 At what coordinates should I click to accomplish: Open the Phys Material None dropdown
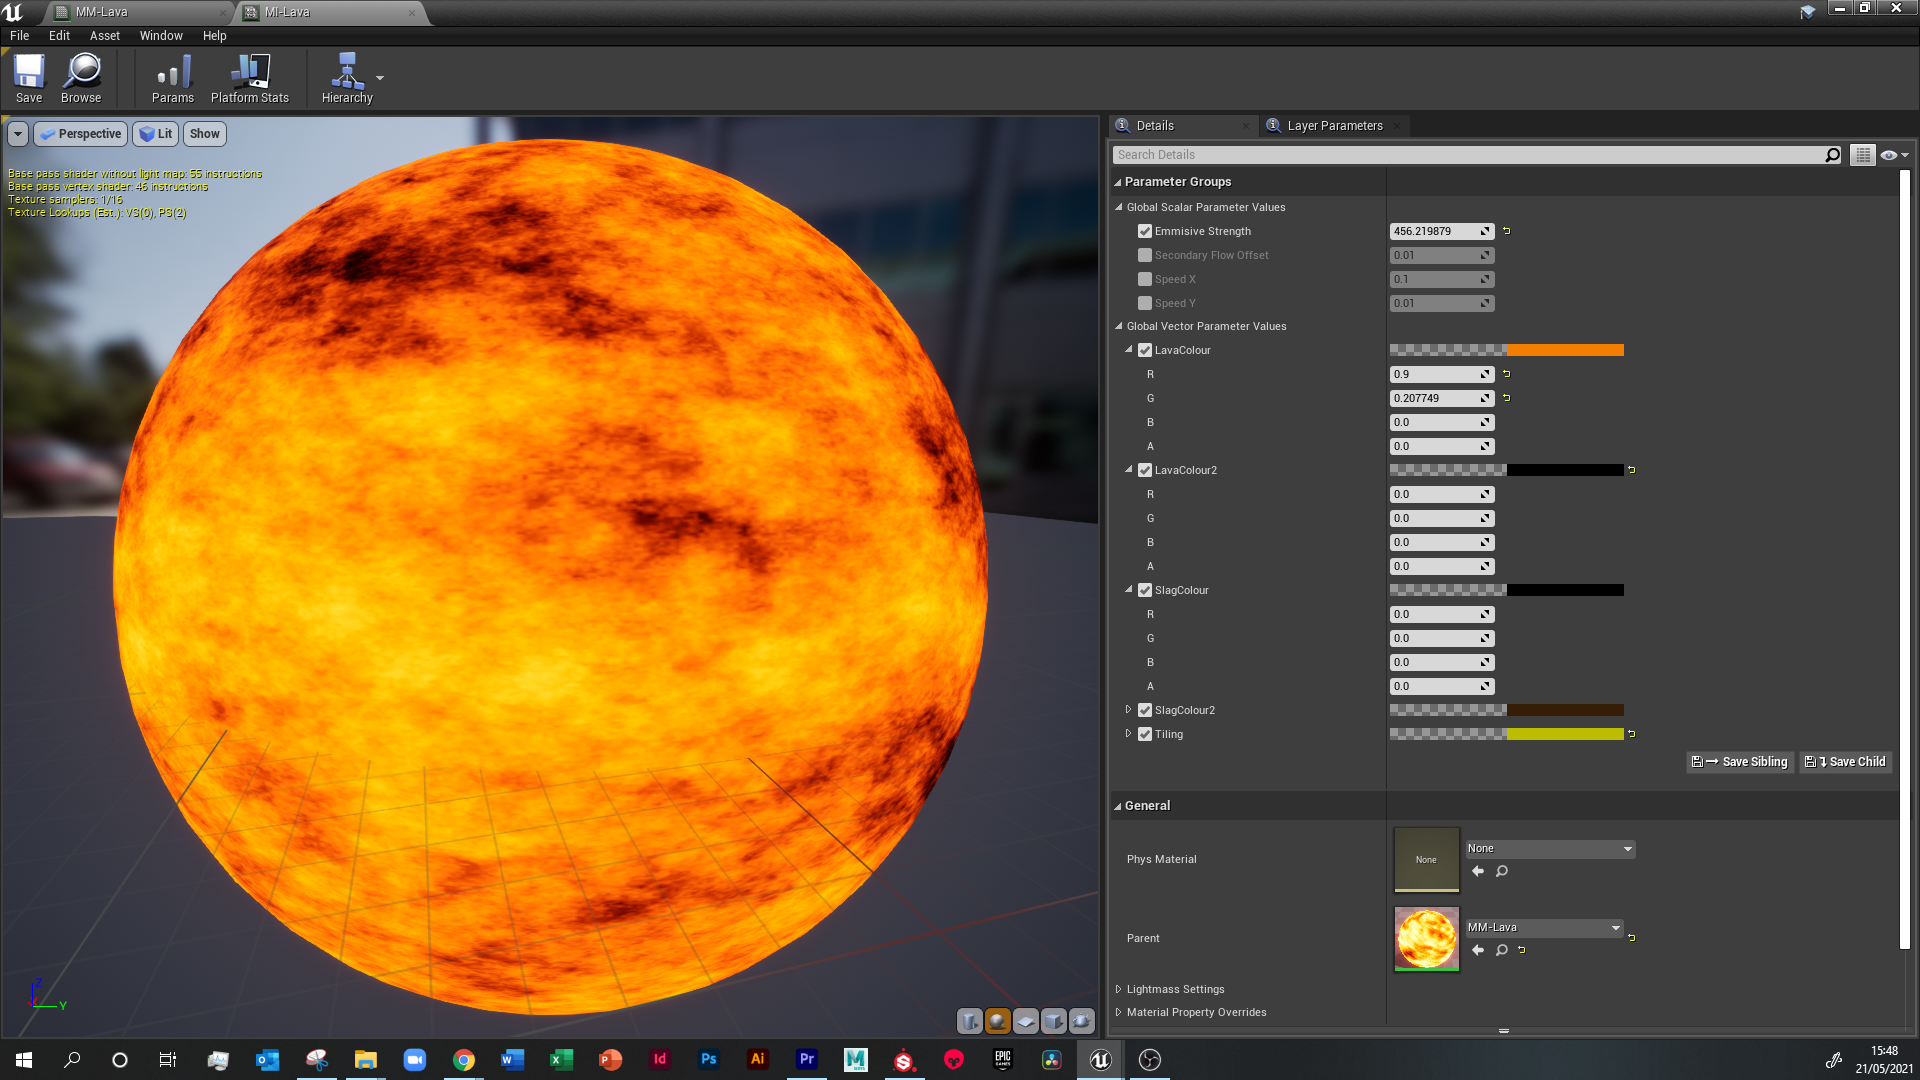coord(1549,849)
